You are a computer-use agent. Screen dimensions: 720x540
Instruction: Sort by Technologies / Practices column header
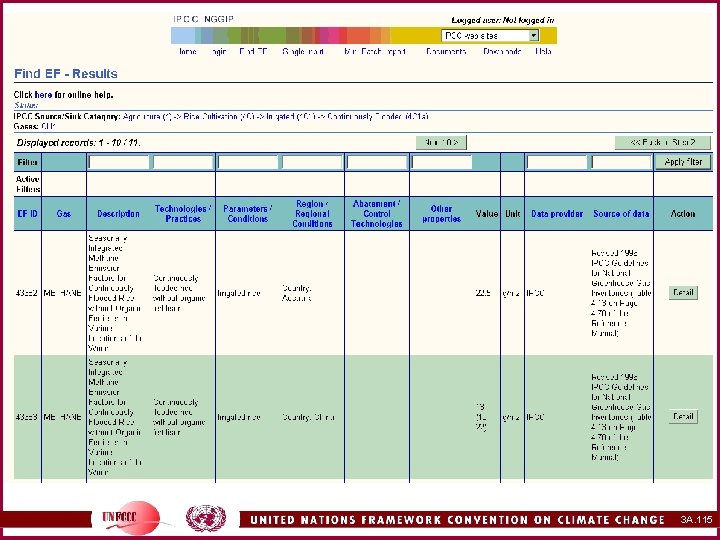click(x=183, y=214)
